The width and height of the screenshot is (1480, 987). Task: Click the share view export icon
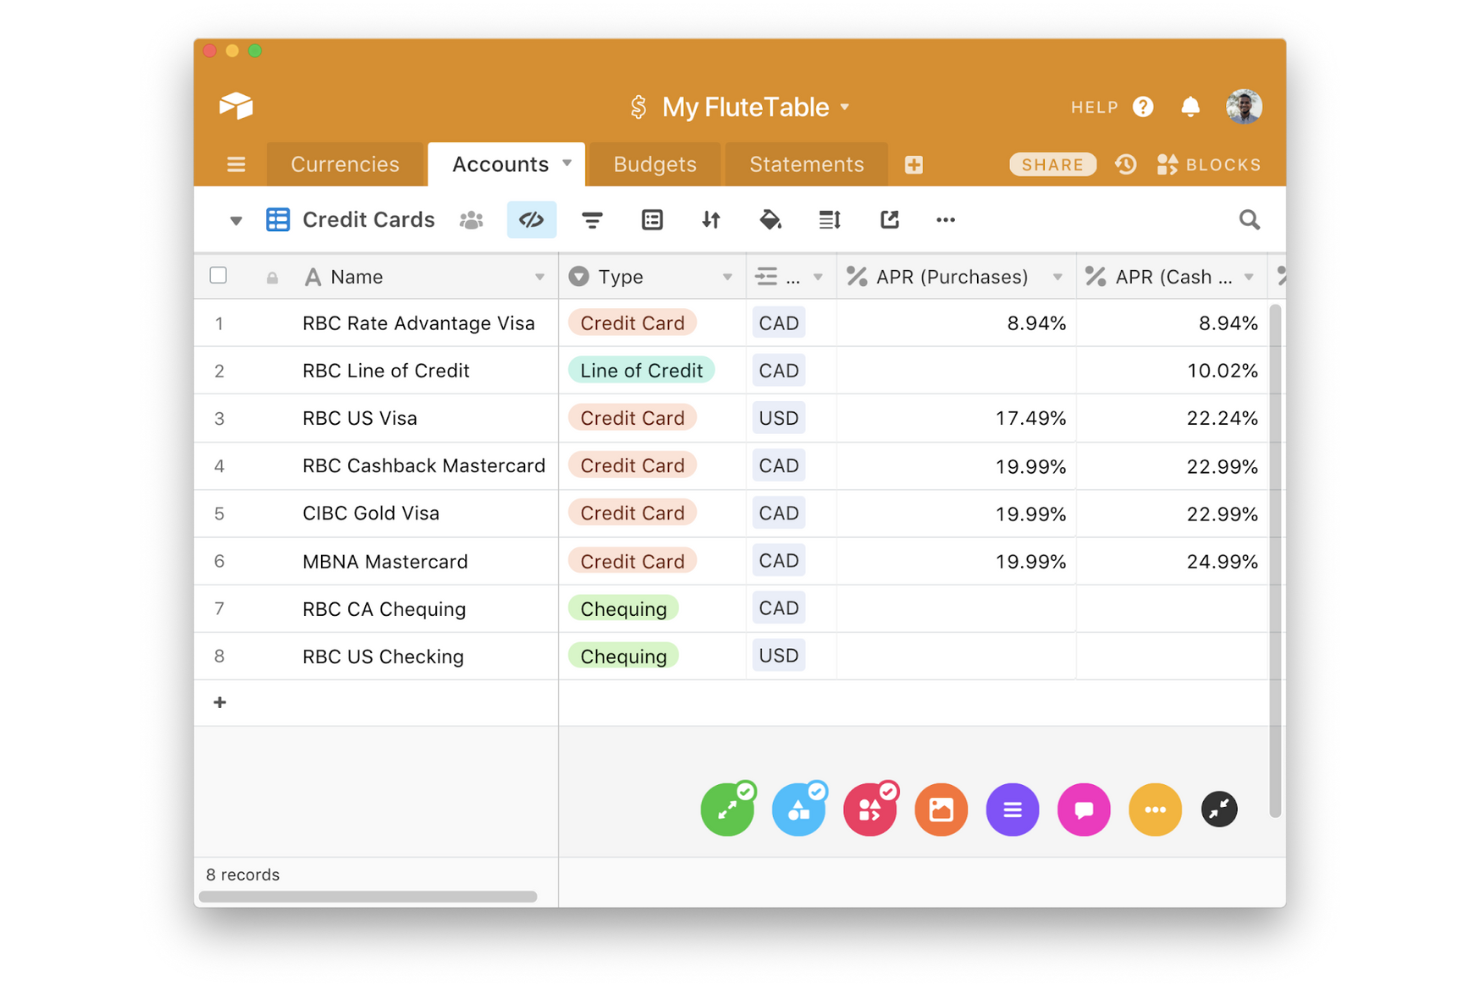[889, 220]
